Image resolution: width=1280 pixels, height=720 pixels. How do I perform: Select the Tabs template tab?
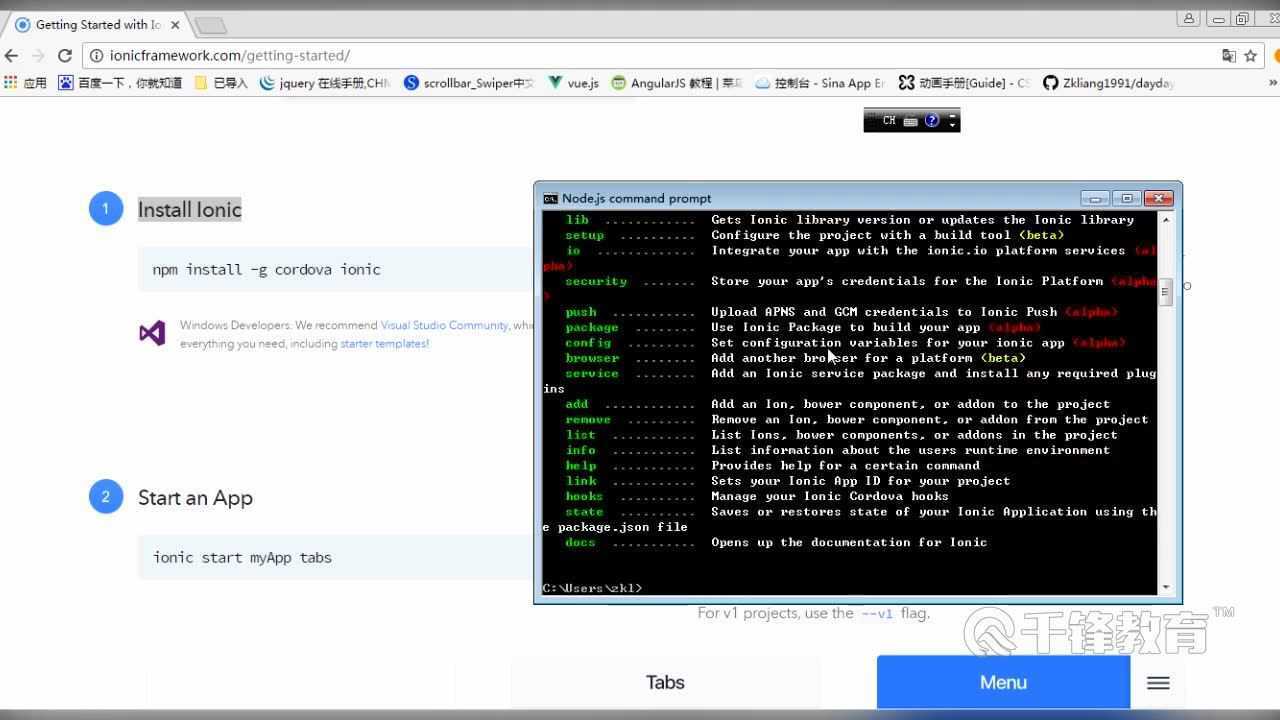pos(665,683)
